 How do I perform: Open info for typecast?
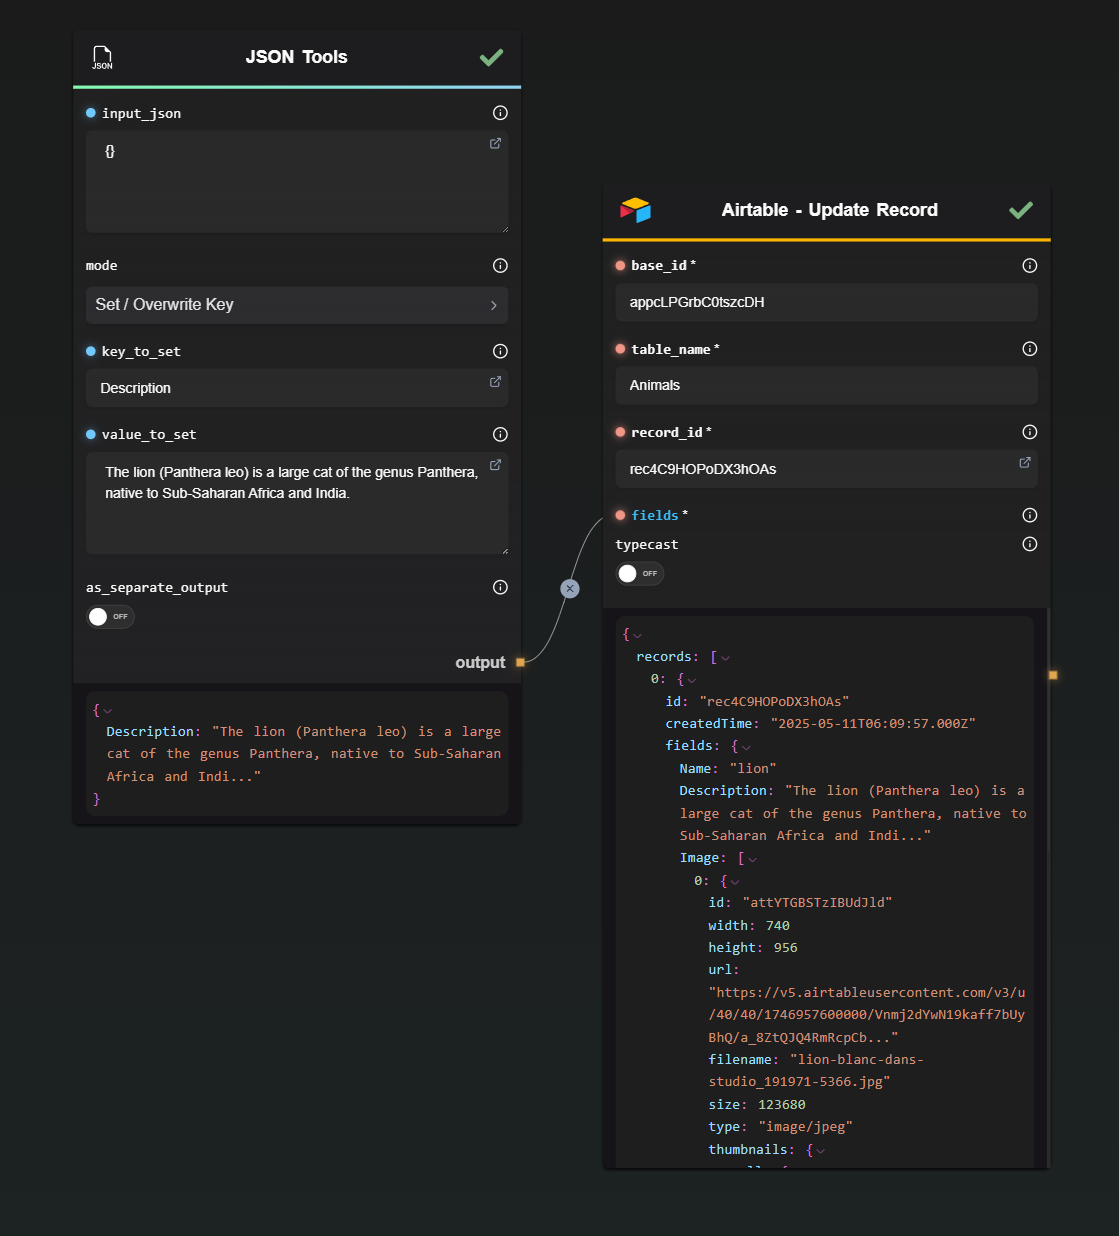point(1030,544)
